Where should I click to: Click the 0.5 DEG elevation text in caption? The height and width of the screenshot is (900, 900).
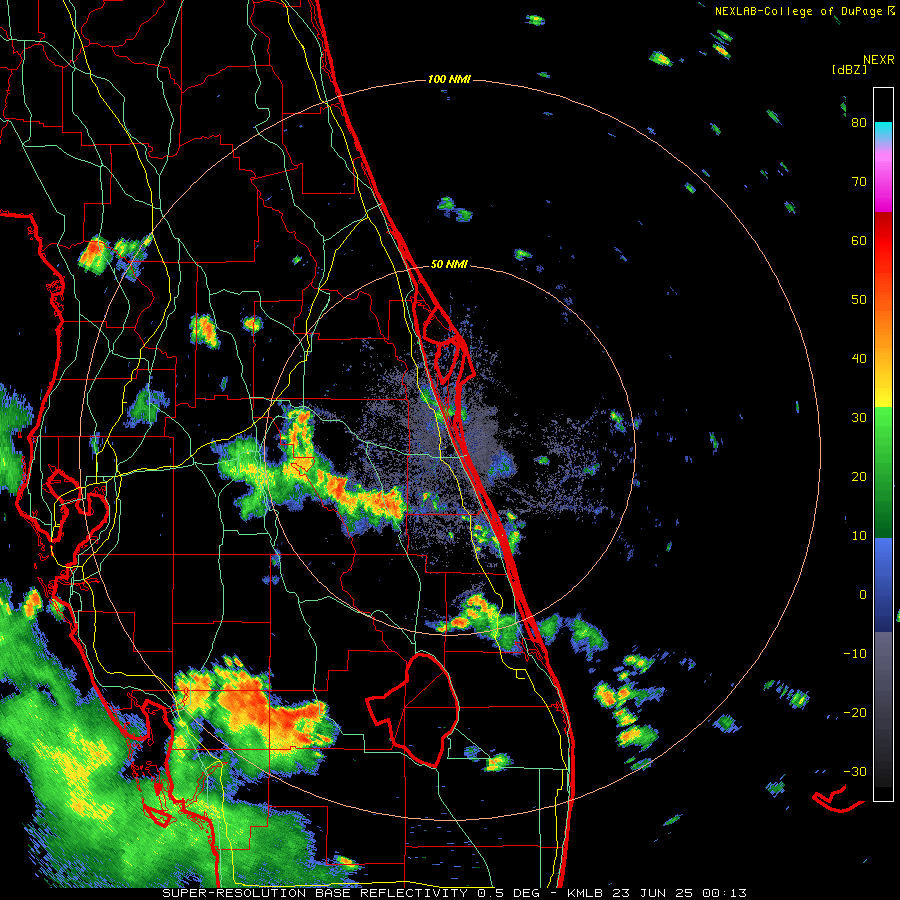(x=509, y=893)
